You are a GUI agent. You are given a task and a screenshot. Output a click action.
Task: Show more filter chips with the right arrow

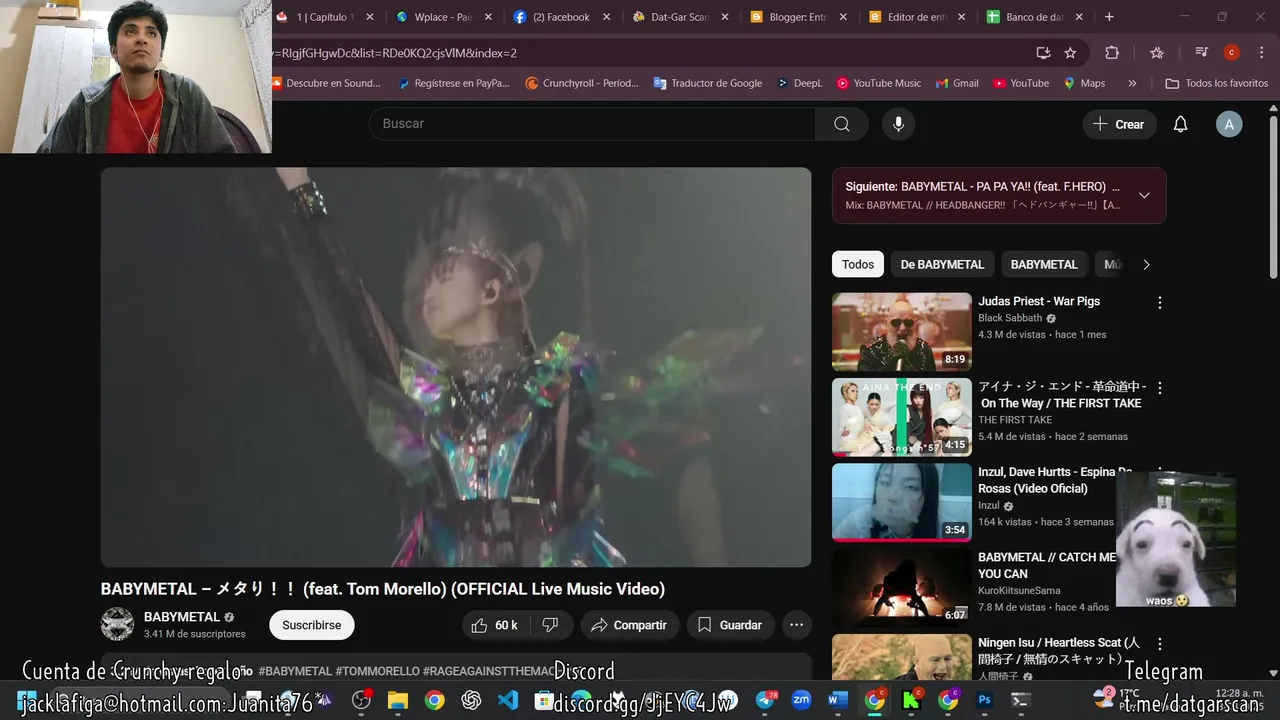tap(1146, 265)
